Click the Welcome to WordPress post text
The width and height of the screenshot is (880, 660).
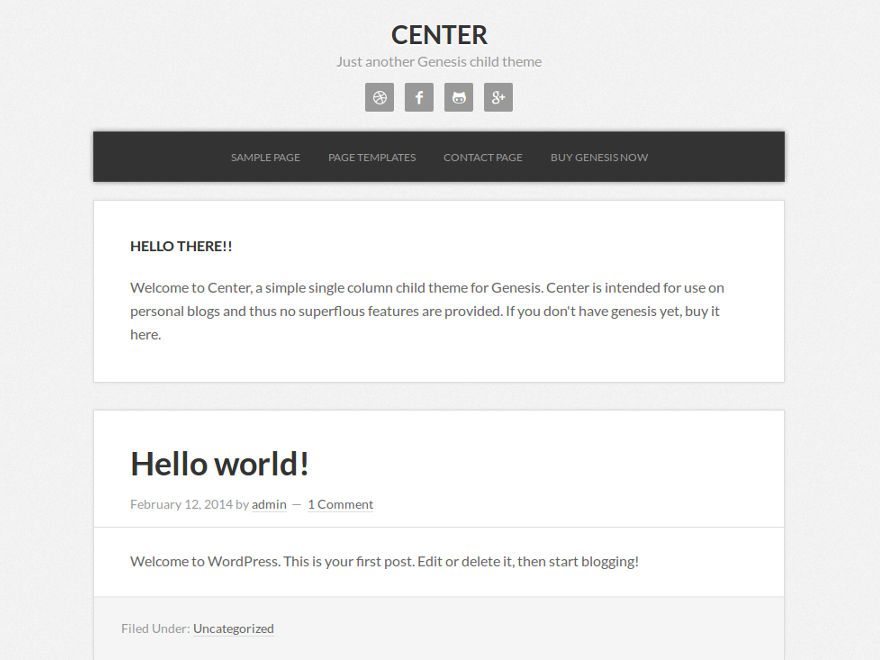[x=384, y=561]
